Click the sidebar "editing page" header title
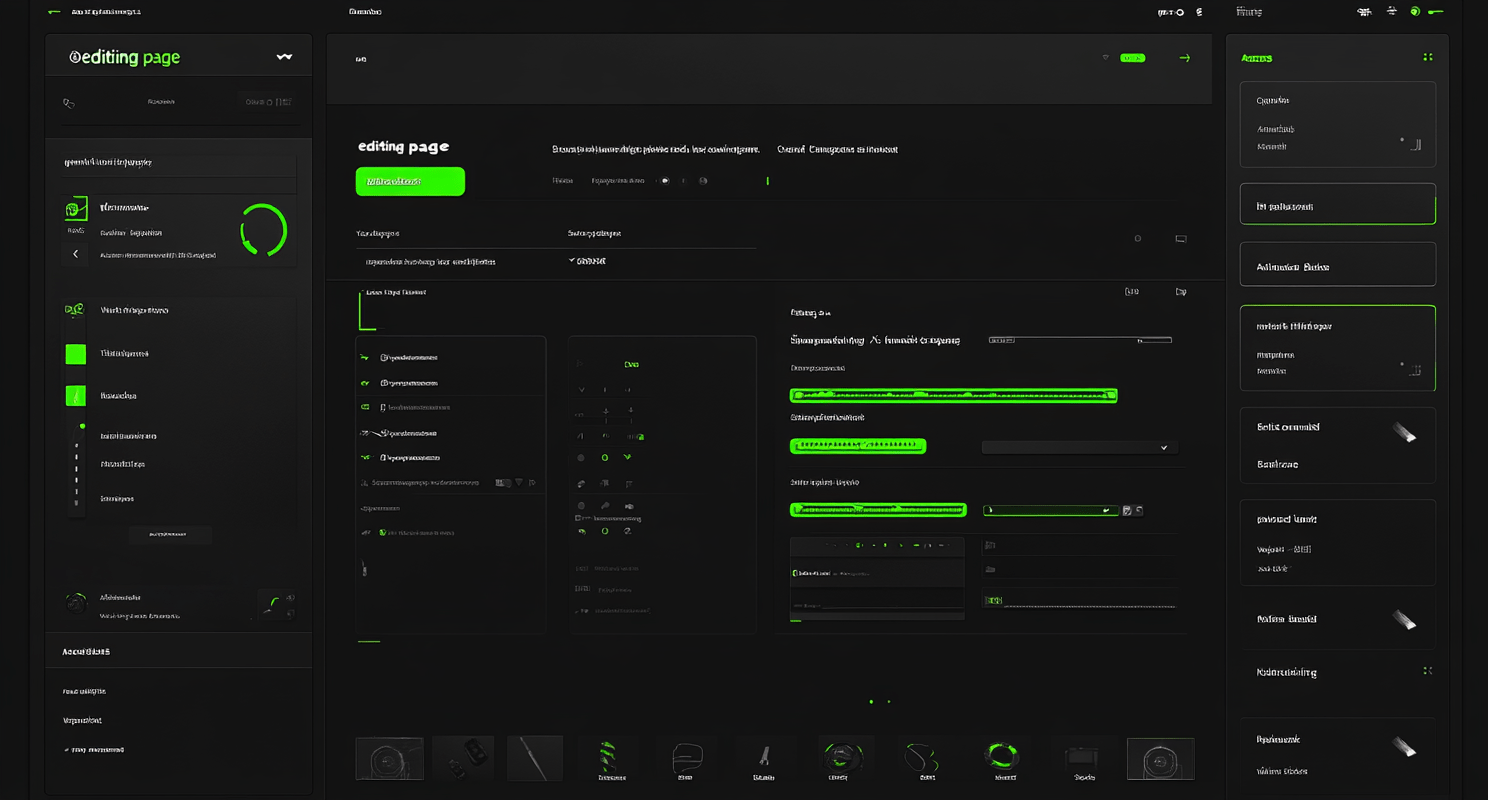Viewport: 1488px width, 800px height. coord(125,57)
